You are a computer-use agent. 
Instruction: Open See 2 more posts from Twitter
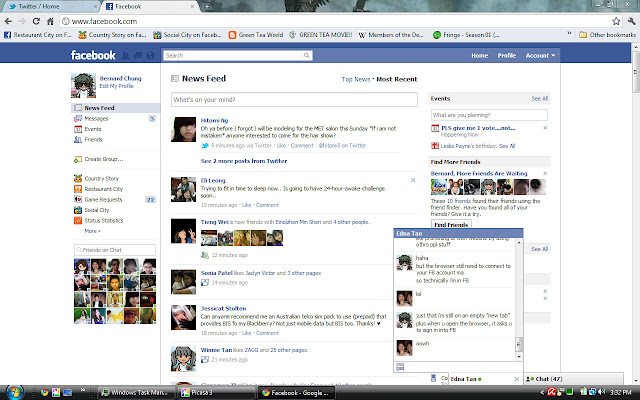(244, 161)
